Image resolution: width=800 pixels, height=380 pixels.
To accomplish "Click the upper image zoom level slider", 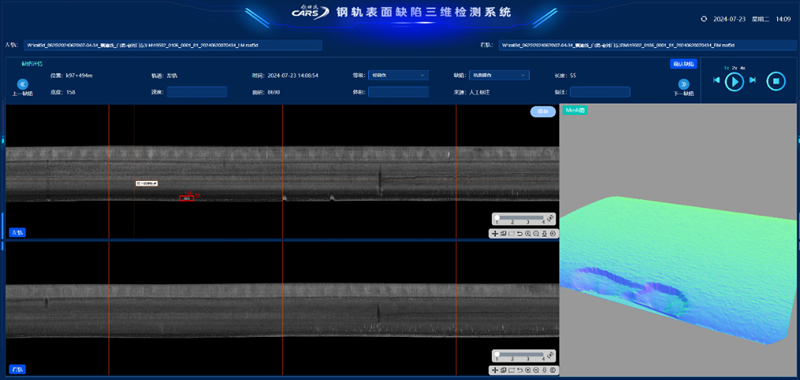I will coord(520,218).
